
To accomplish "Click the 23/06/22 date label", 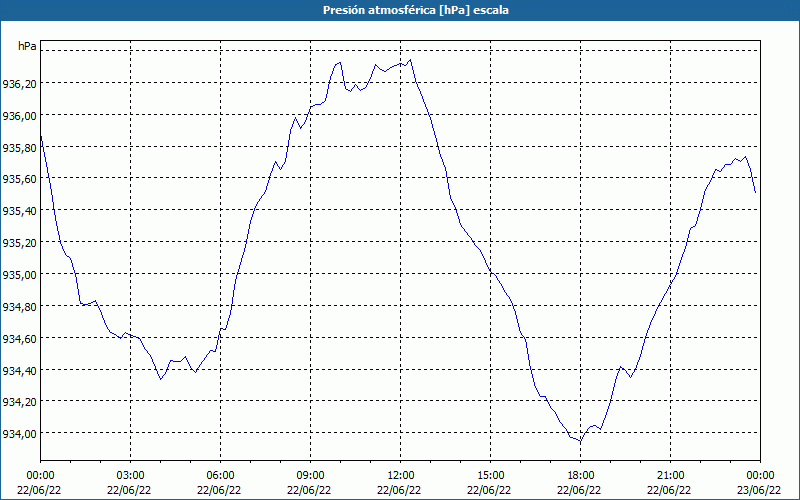I will pyautogui.click(x=759, y=490).
